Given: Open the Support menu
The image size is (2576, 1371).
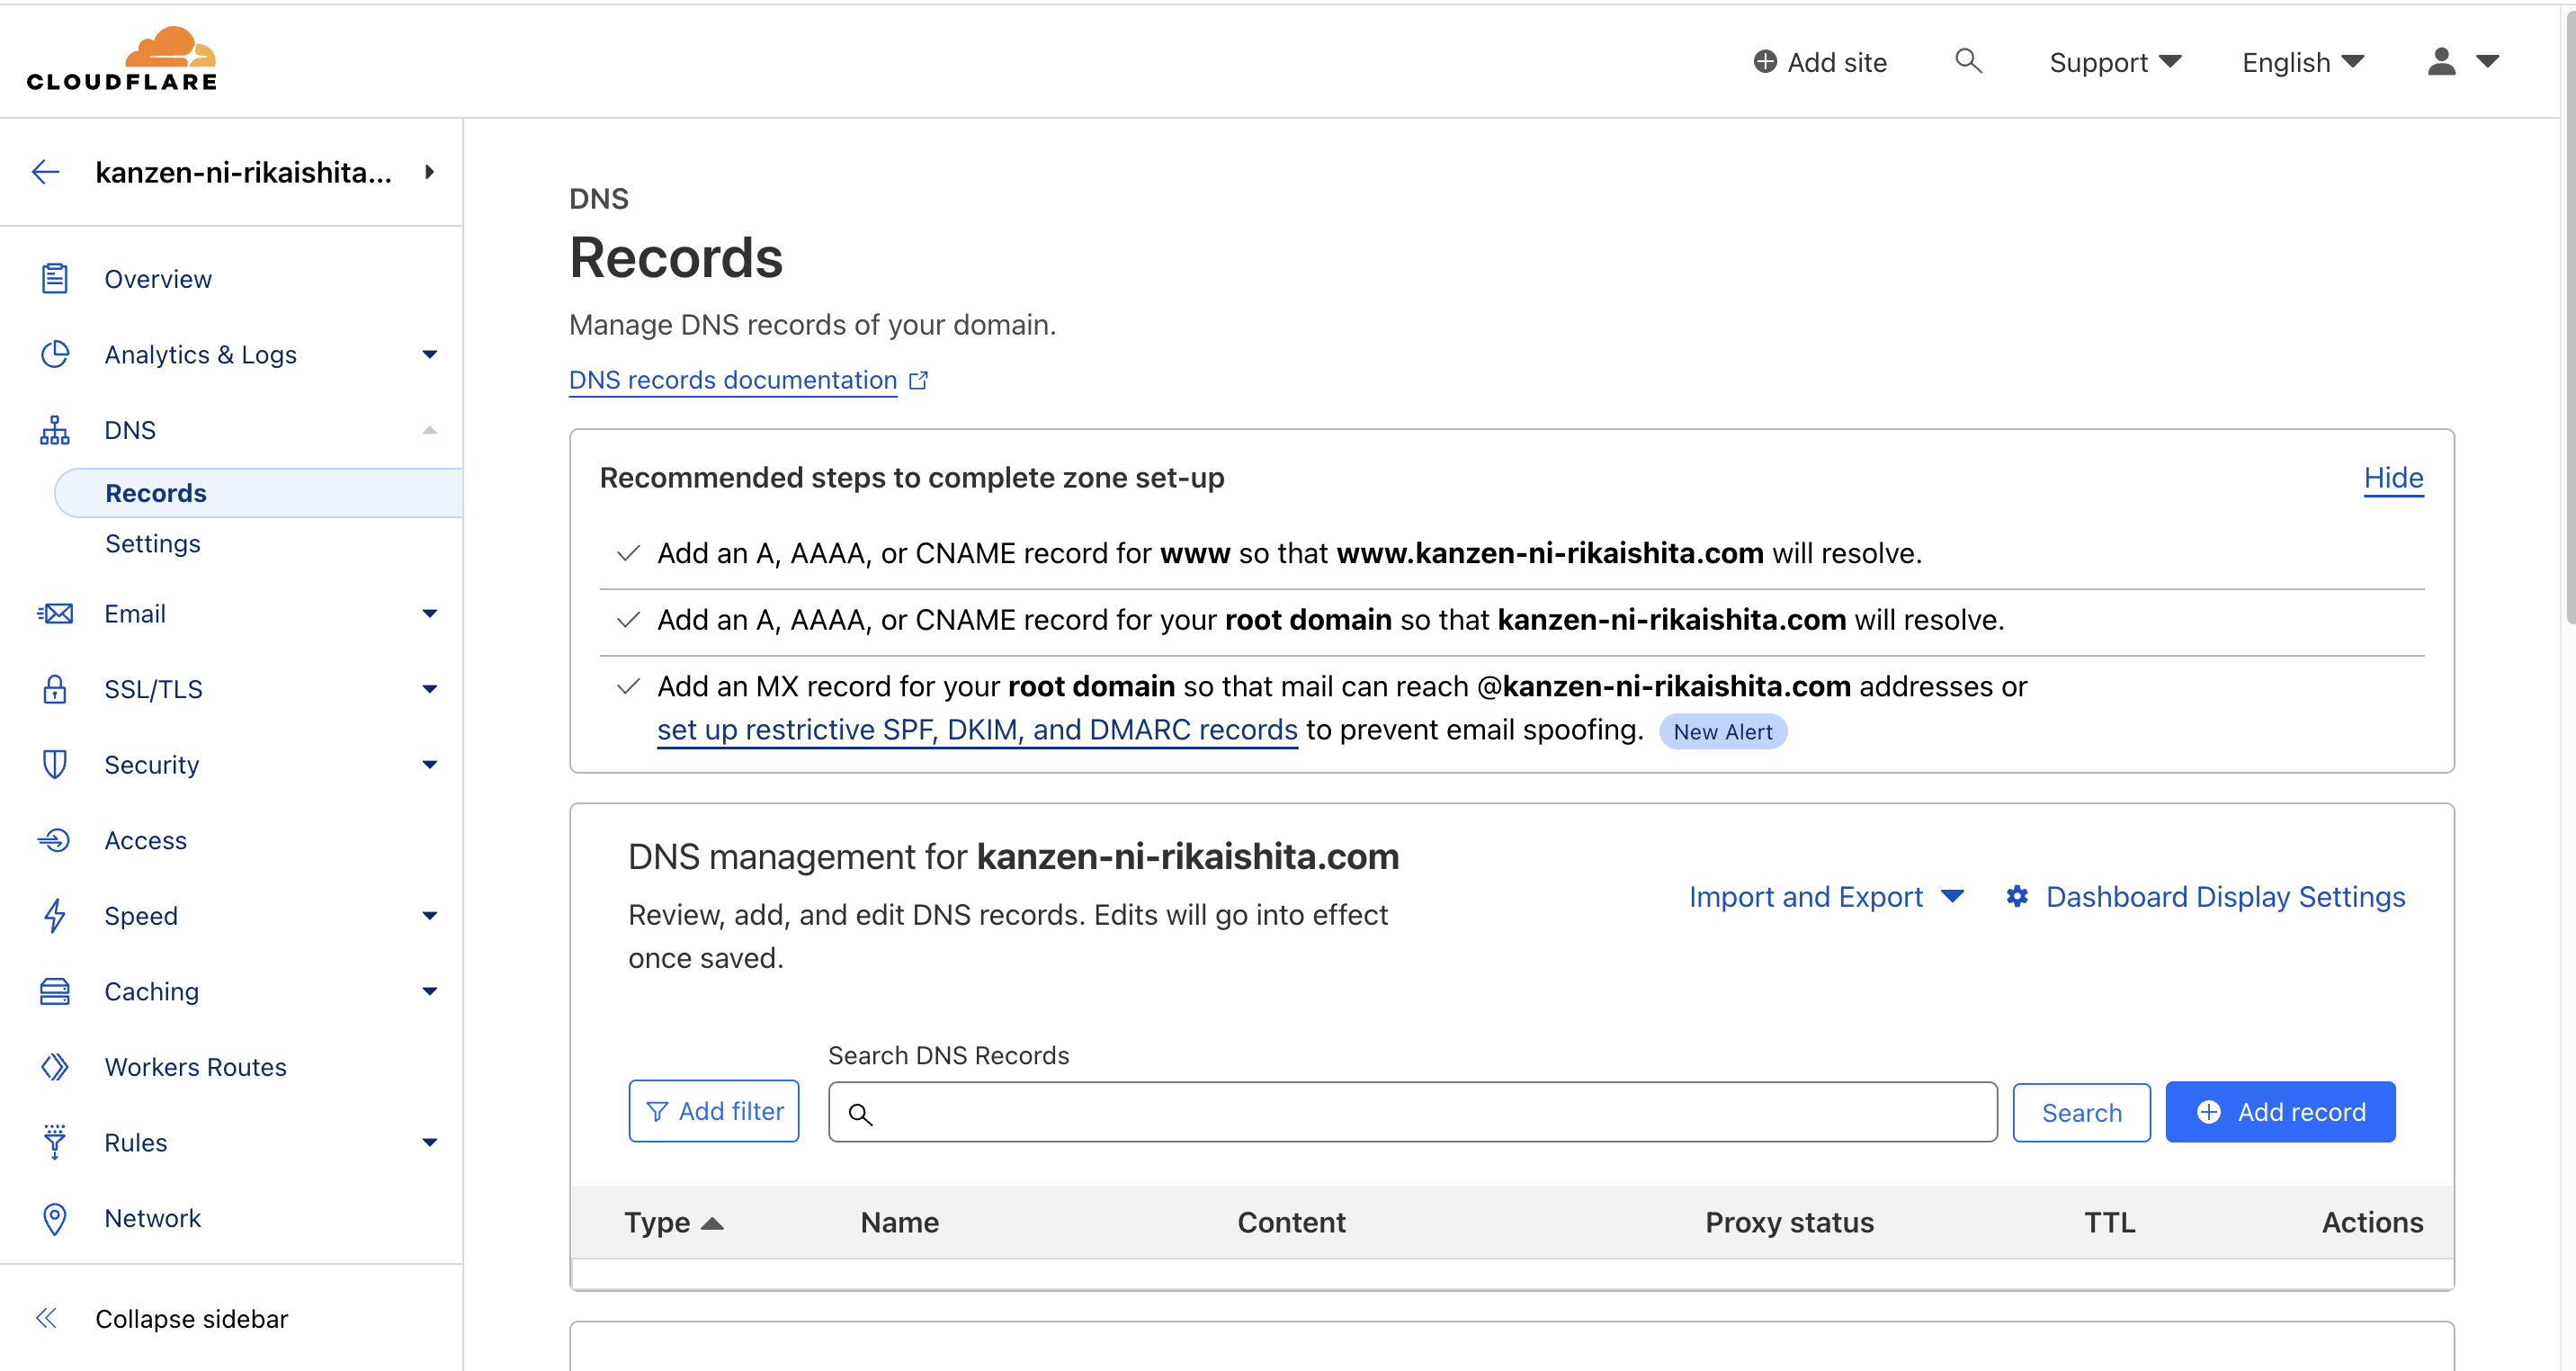Looking at the screenshot, I should pyautogui.click(x=2114, y=62).
